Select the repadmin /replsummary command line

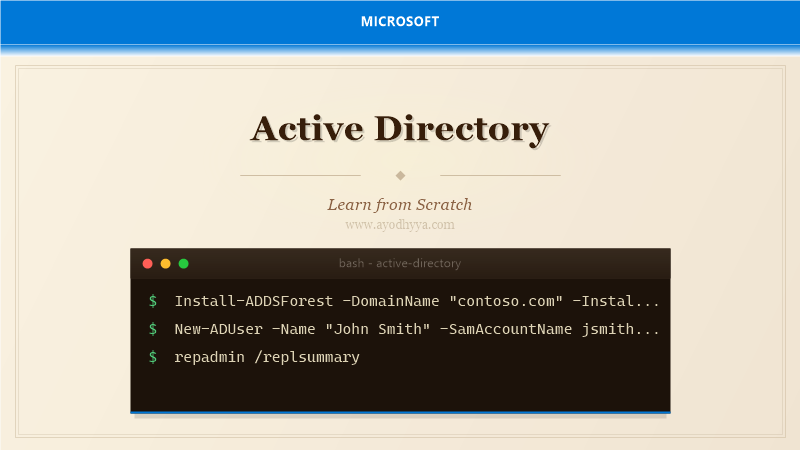(267, 357)
